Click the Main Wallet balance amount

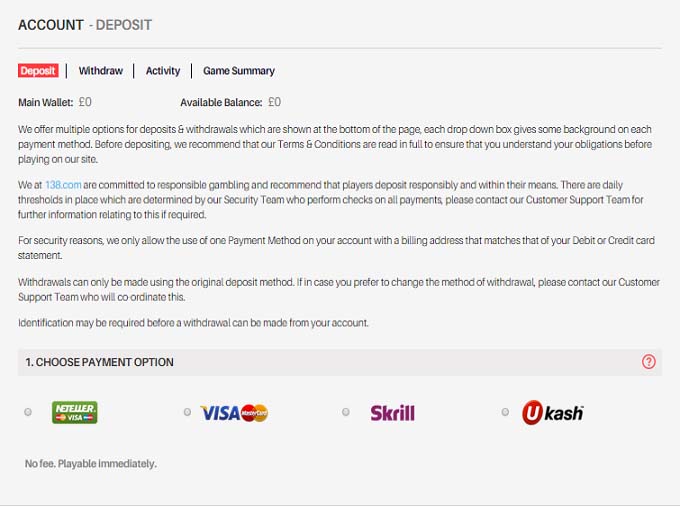[85, 102]
